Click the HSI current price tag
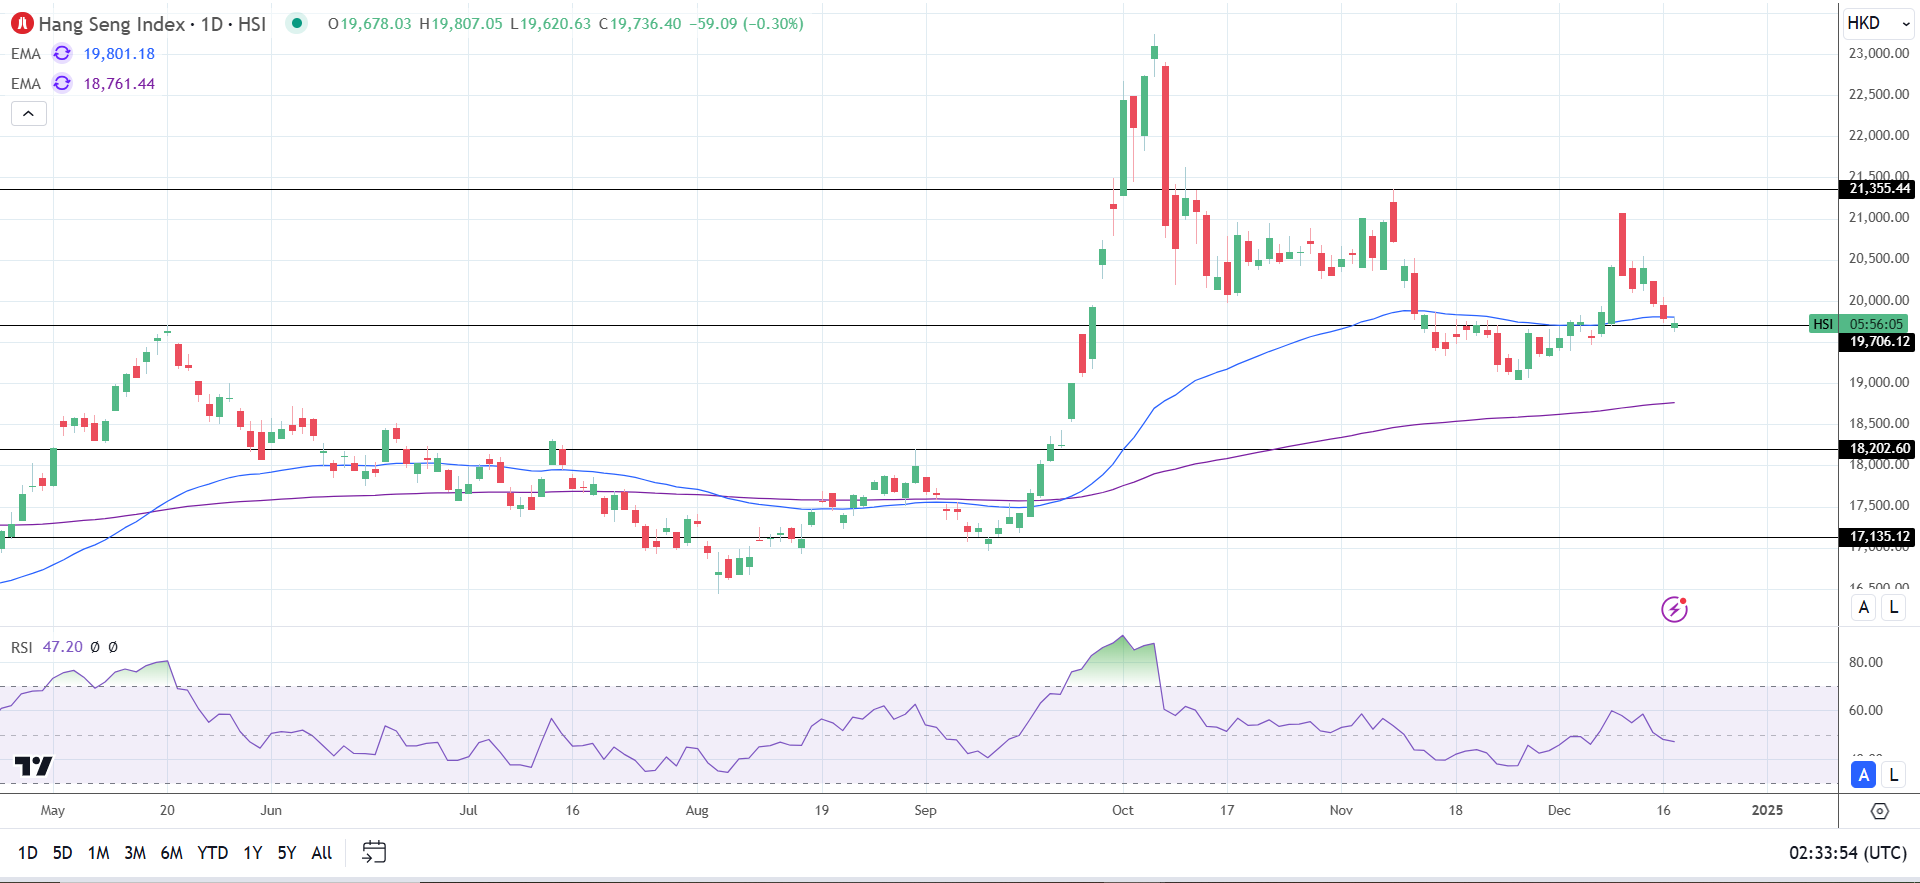Screen dimensions: 1920x883 click(x=1823, y=324)
